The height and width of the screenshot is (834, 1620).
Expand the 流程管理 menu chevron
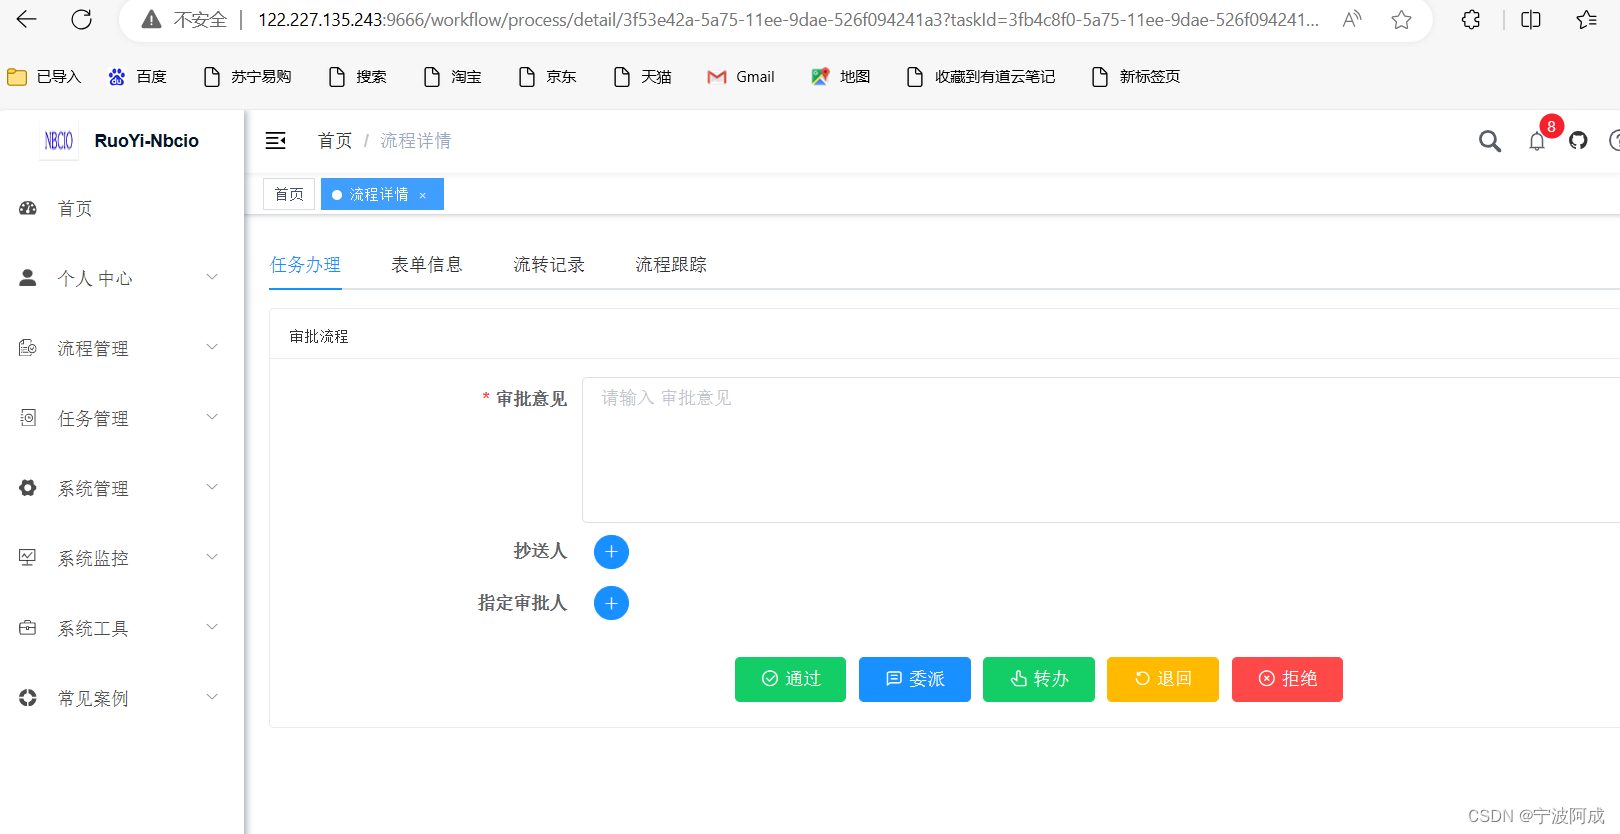(x=212, y=347)
